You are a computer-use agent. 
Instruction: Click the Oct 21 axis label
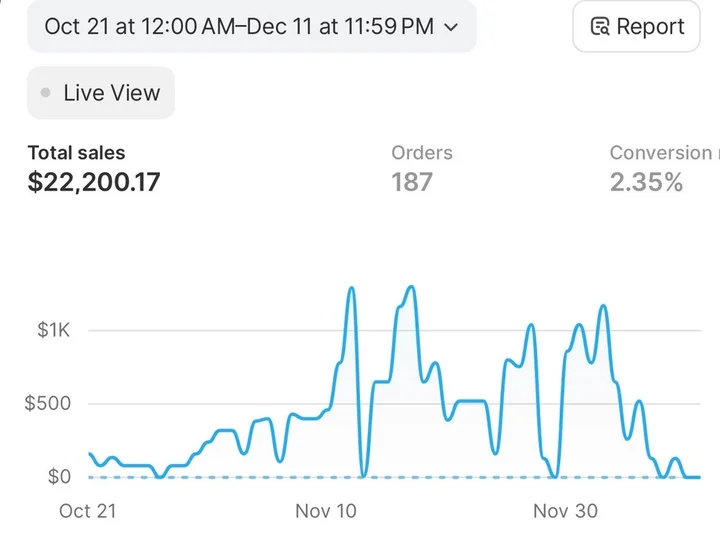click(x=88, y=511)
